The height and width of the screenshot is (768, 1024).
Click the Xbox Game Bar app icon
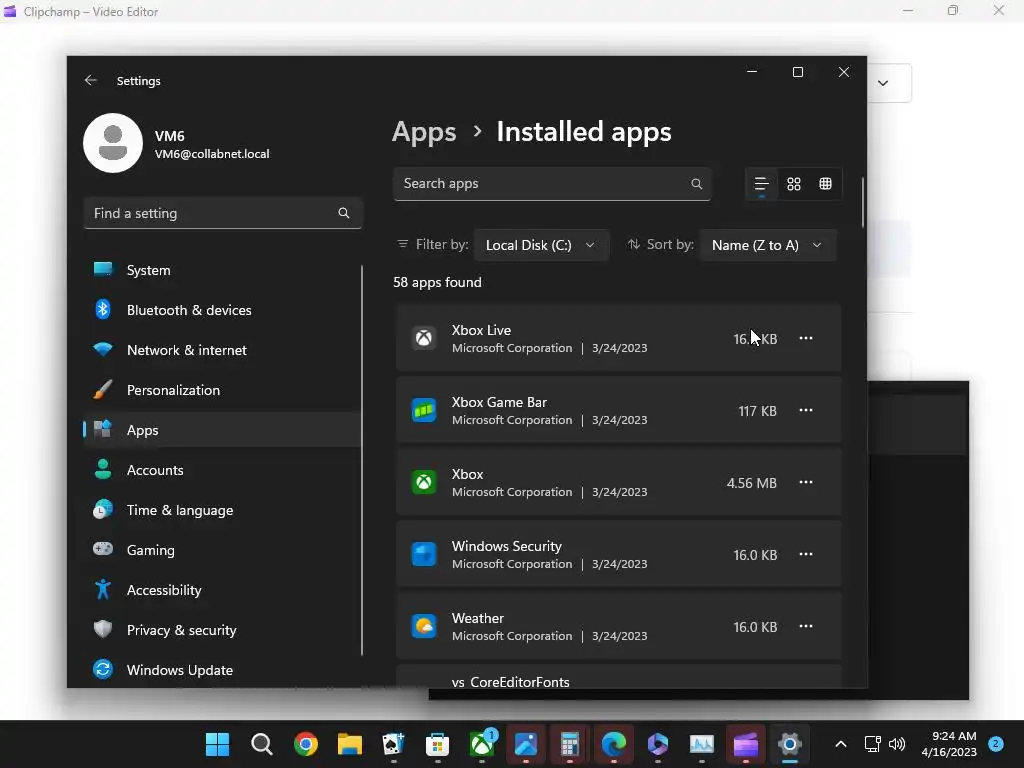424,410
